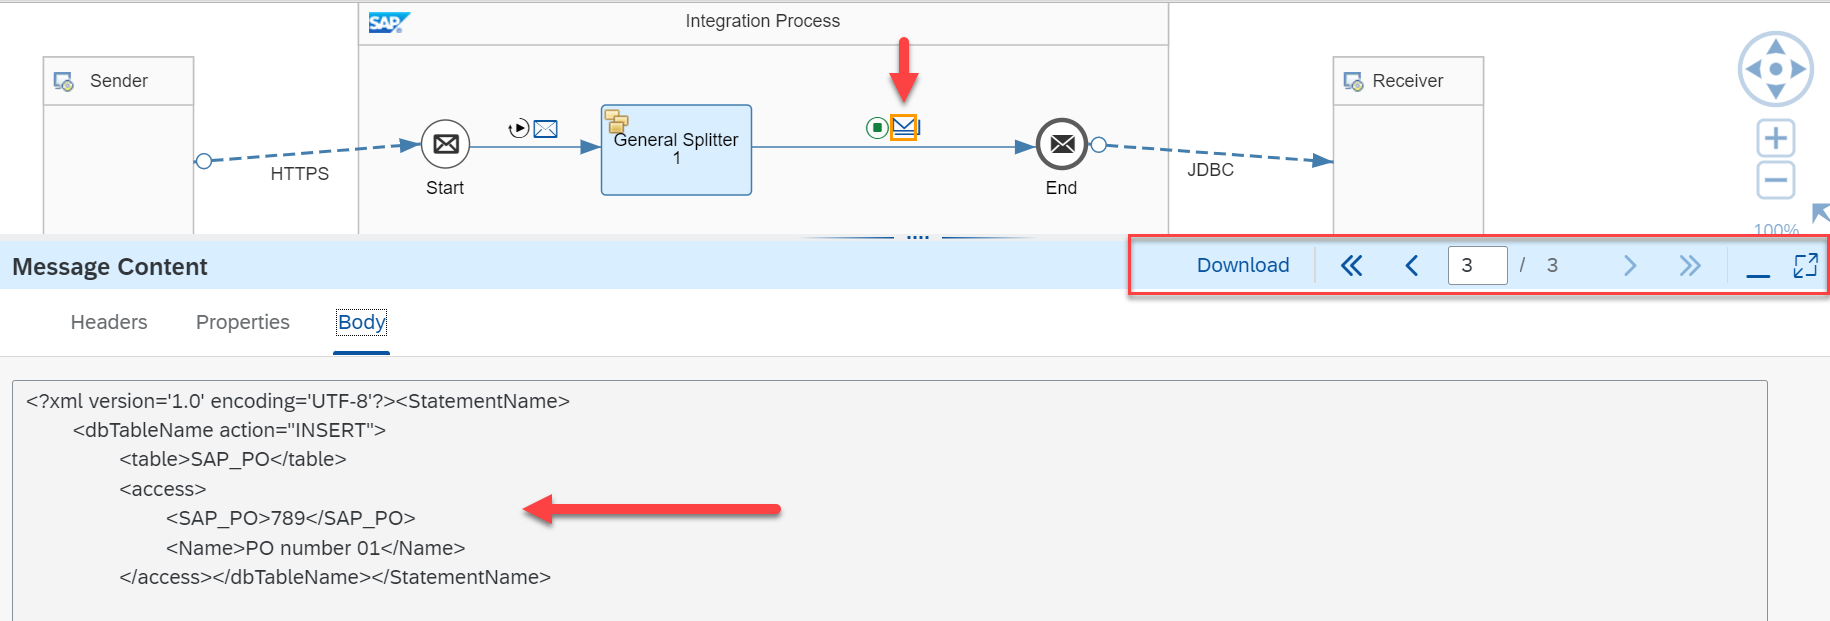Switch to the Headers tab
Screen dimensions: 1830x621
pyautogui.click(x=108, y=322)
